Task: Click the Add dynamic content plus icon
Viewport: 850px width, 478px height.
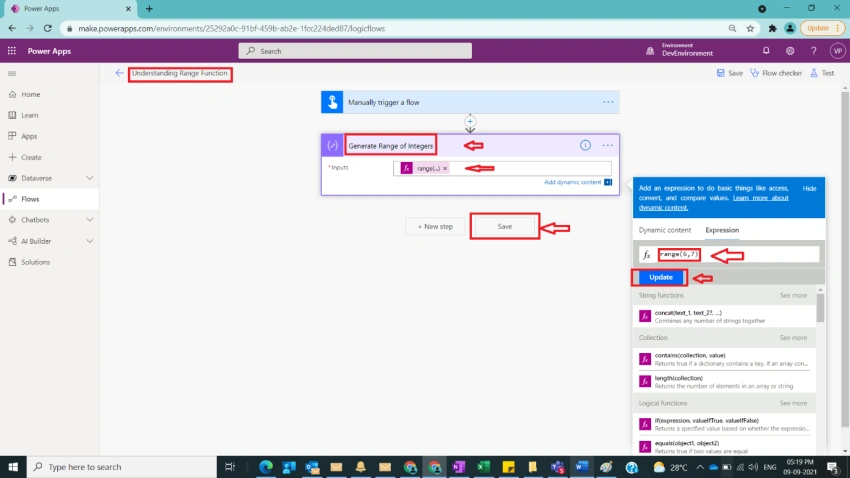Action: (x=608, y=182)
